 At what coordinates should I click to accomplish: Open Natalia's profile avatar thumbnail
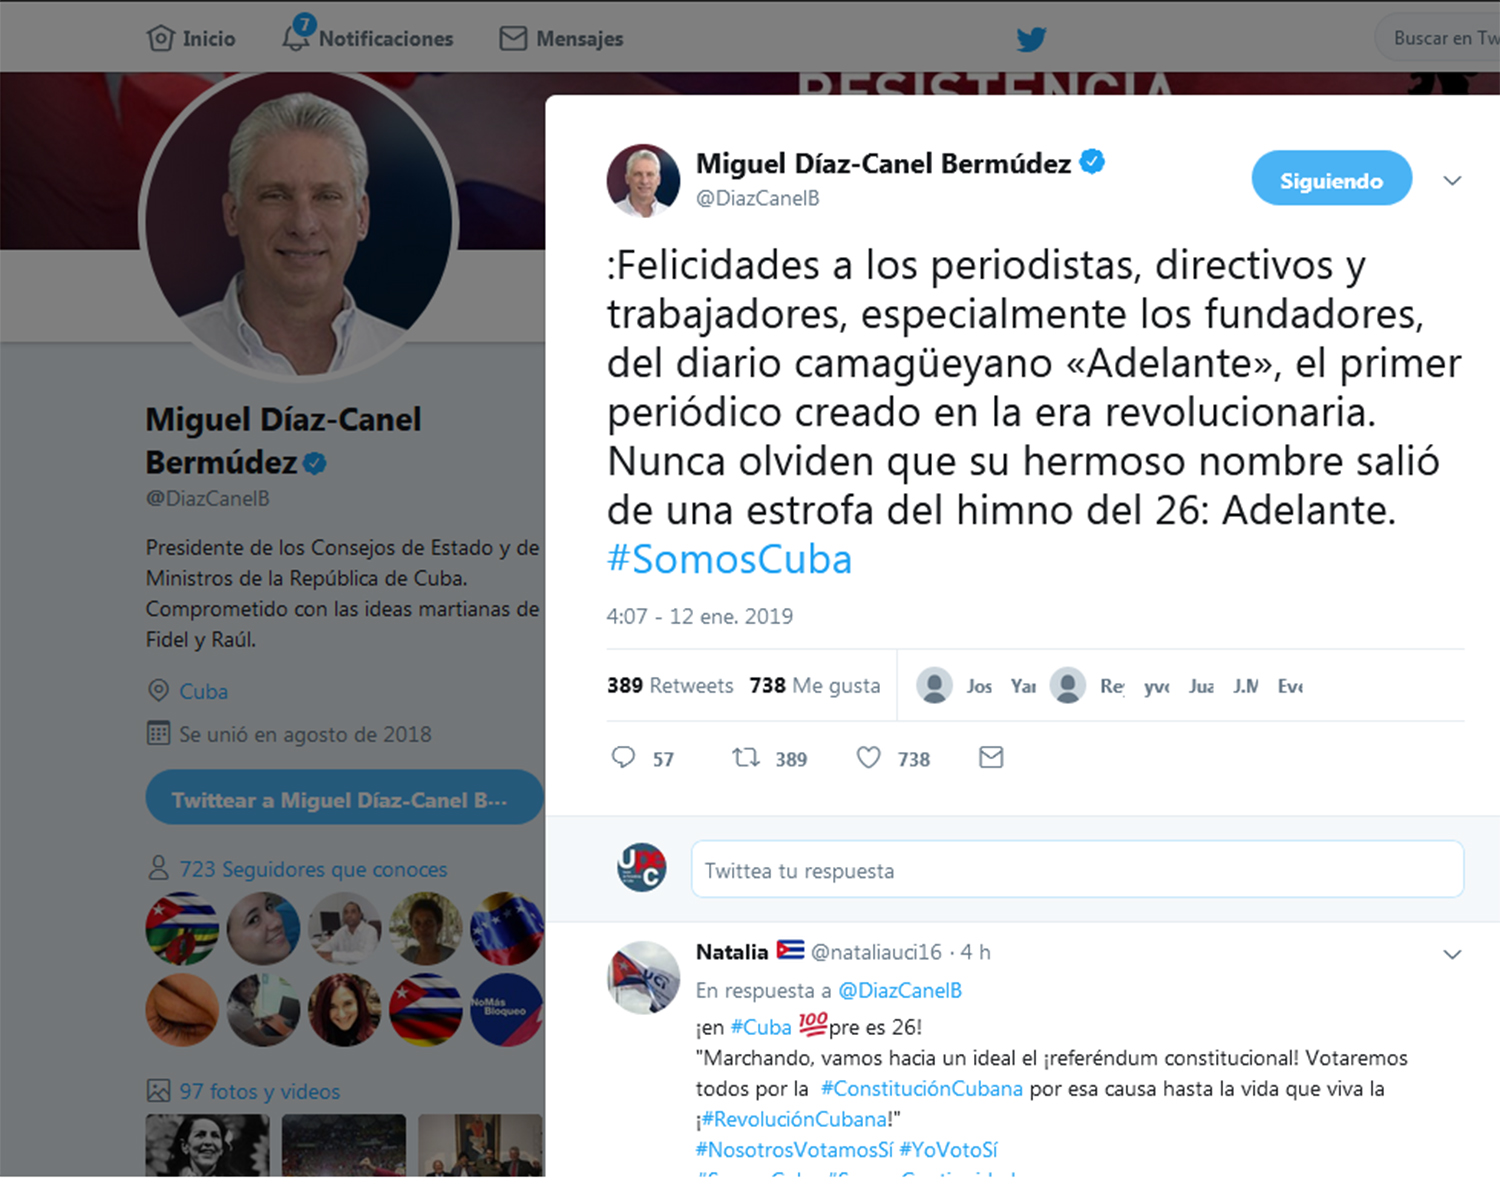[643, 977]
